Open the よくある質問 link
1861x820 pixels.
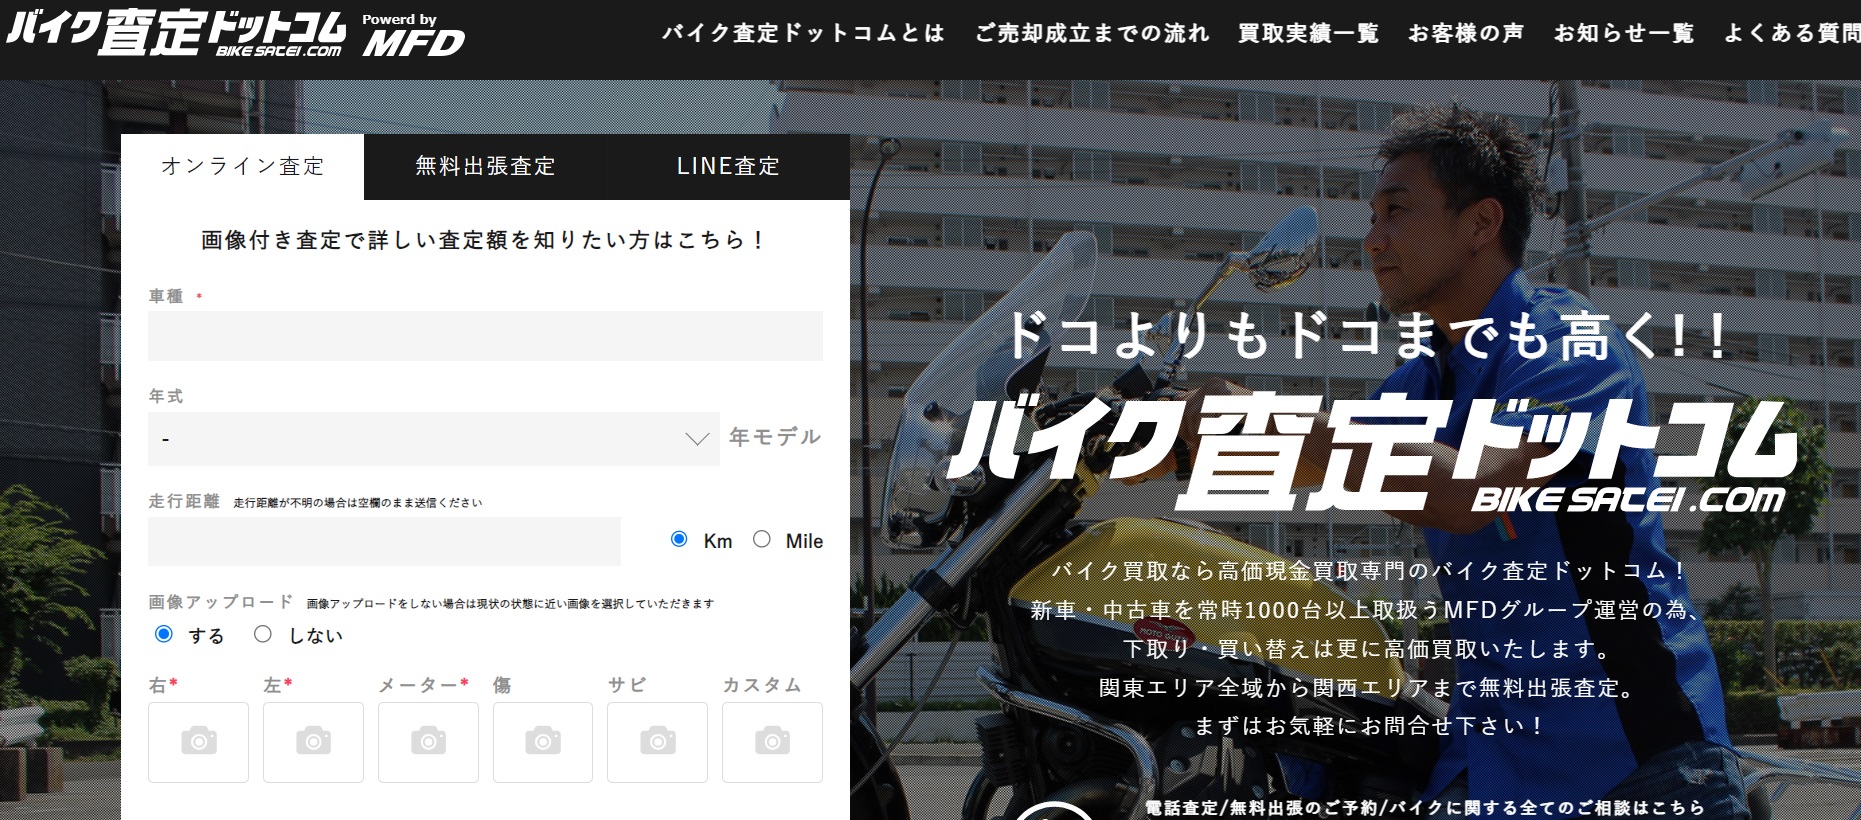pyautogui.click(x=1792, y=33)
